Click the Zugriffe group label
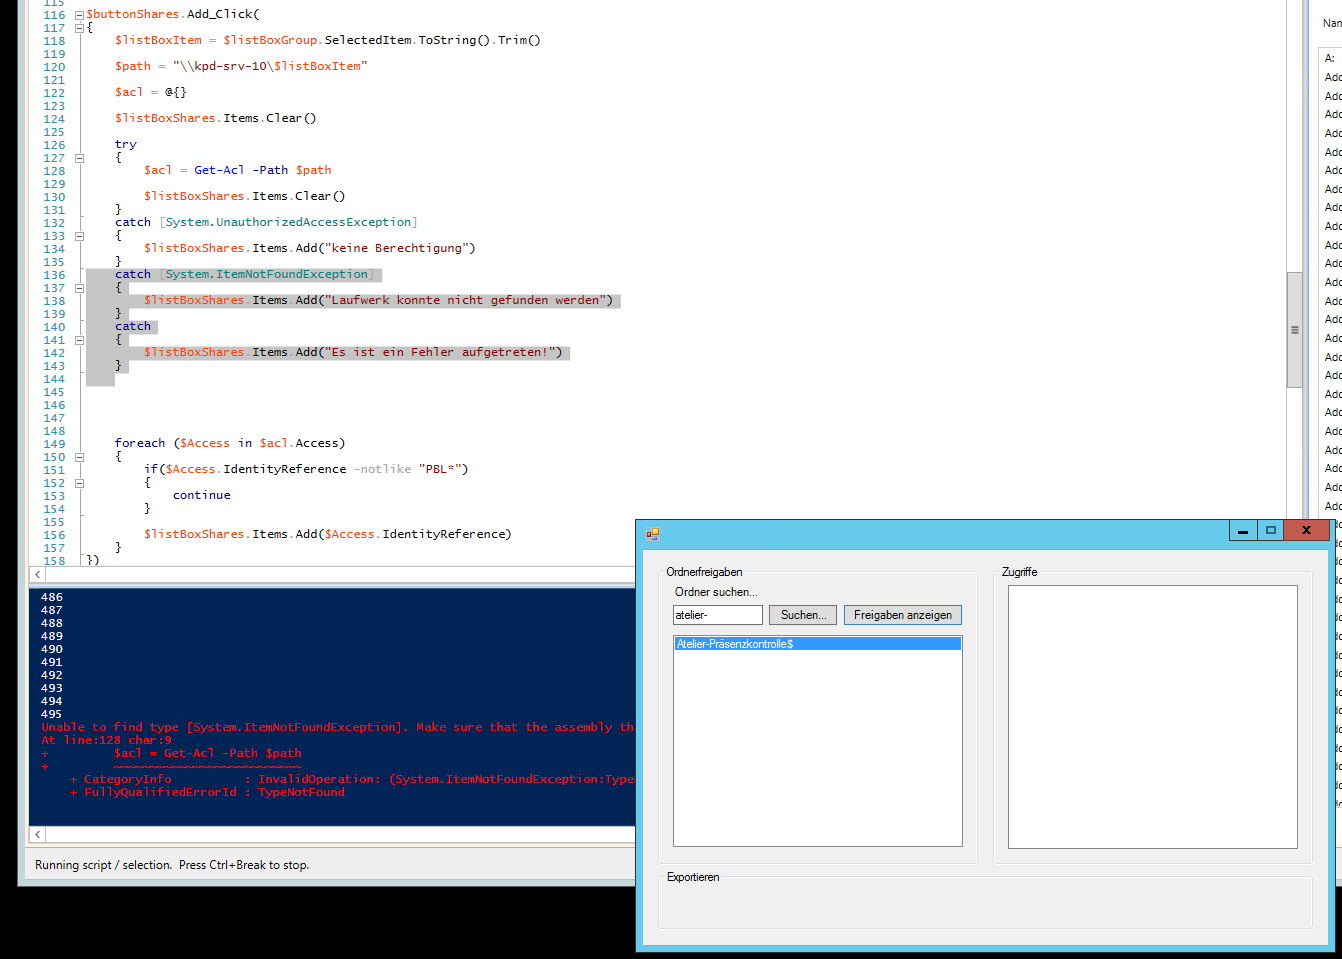 pyautogui.click(x=1020, y=572)
